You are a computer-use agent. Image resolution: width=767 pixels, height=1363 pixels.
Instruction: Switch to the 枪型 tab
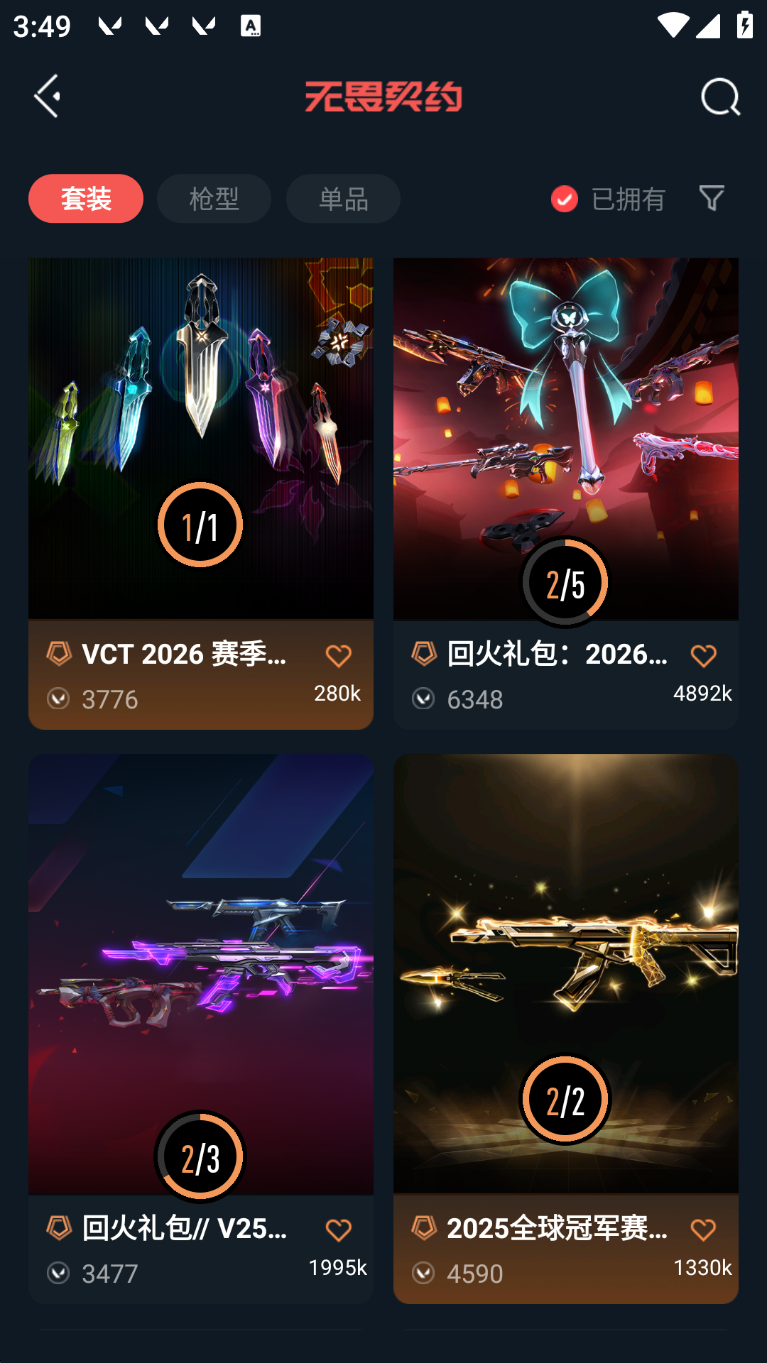point(214,198)
